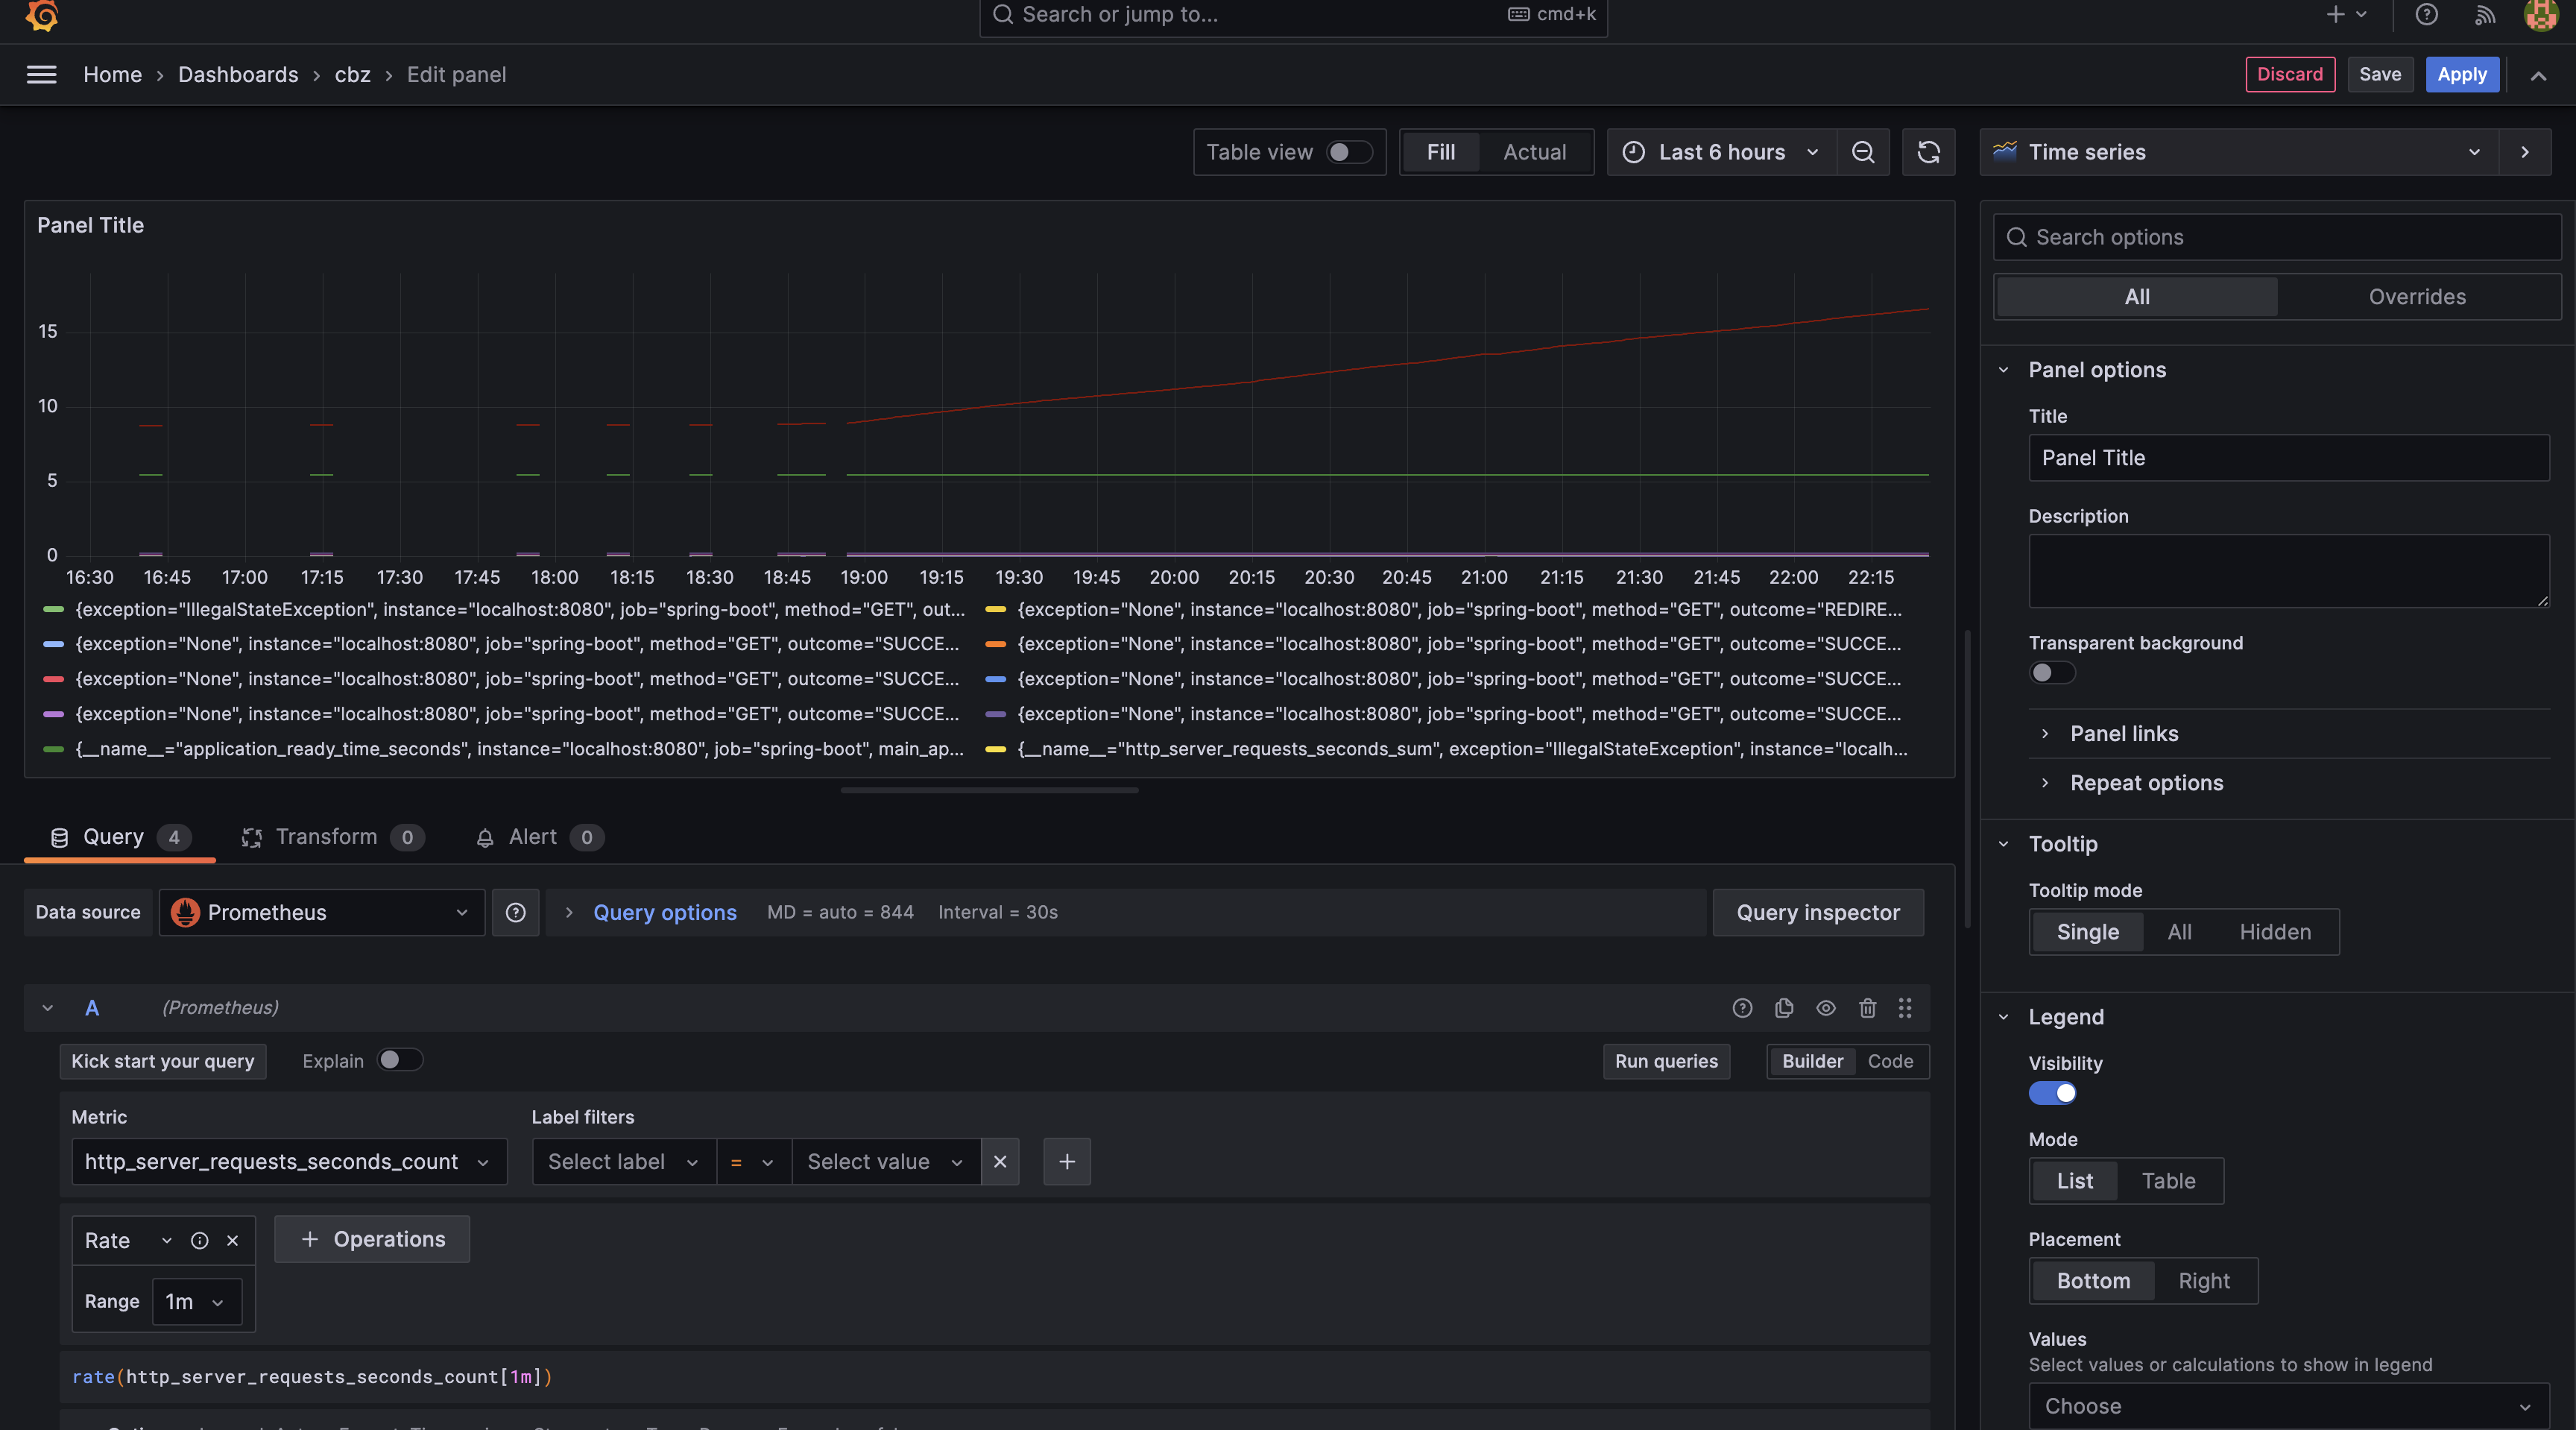This screenshot has height=1430, width=2576.
Task: Open the Query inspector
Action: [1818, 912]
